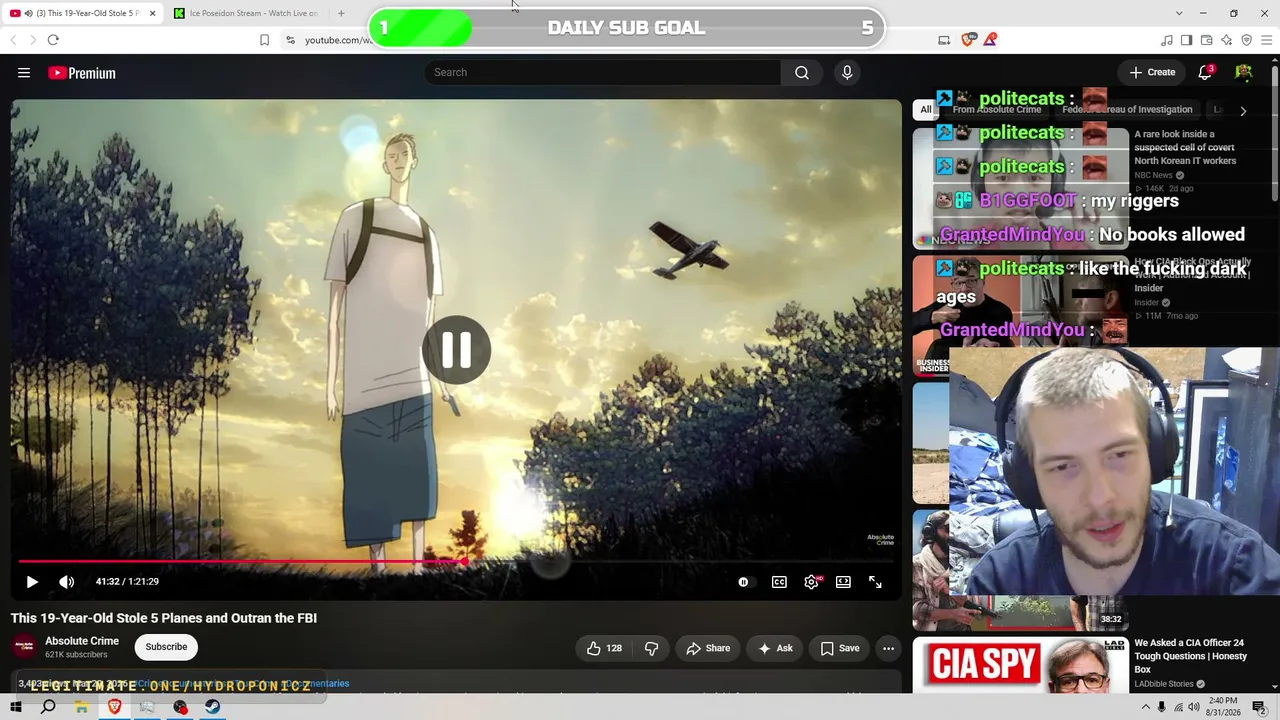Open Steam from the taskbar
This screenshot has height=720, width=1280.
tap(213, 707)
